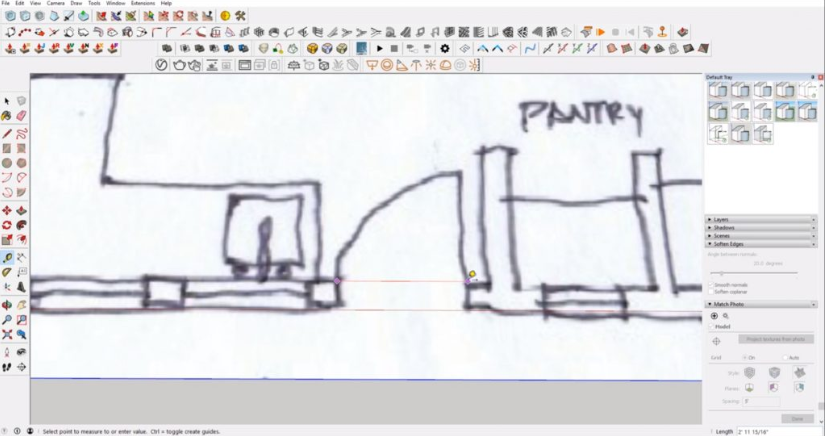Viewport: 825px width, 436px height.
Task: Expand the Layers panel
Action: pos(761,219)
